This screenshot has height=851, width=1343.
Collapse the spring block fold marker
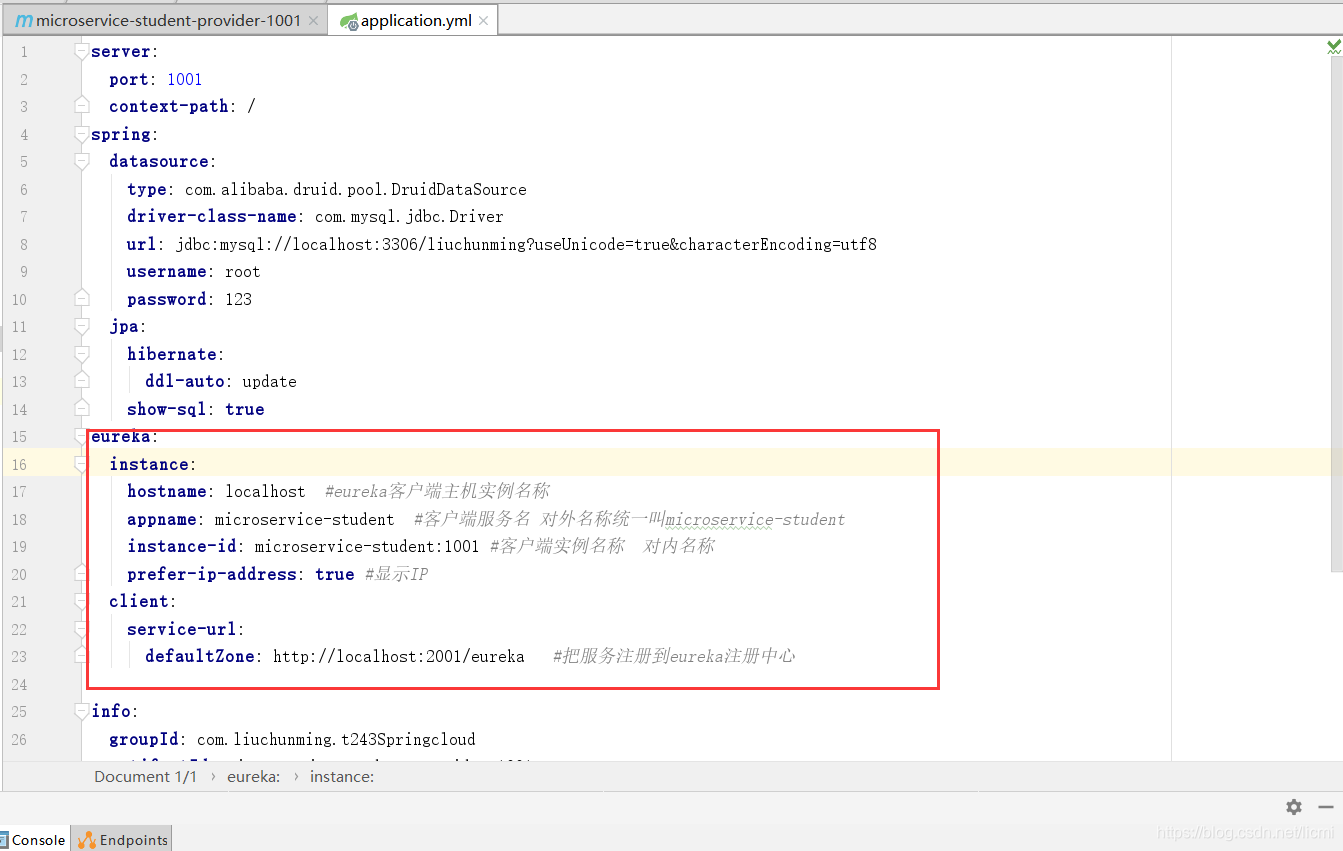[82, 135]
